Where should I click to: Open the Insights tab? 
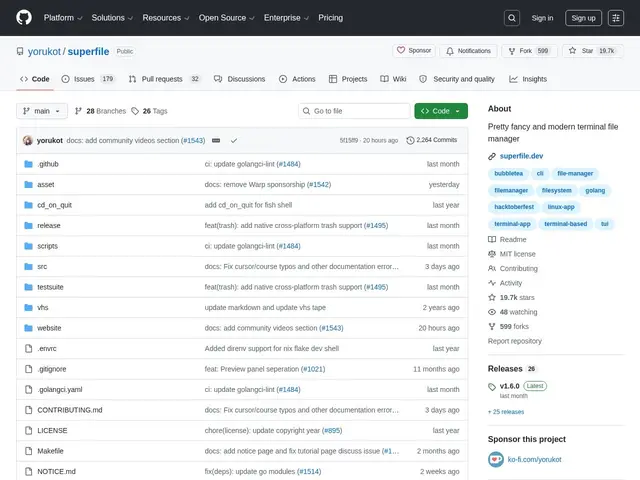tap(528, 79)
